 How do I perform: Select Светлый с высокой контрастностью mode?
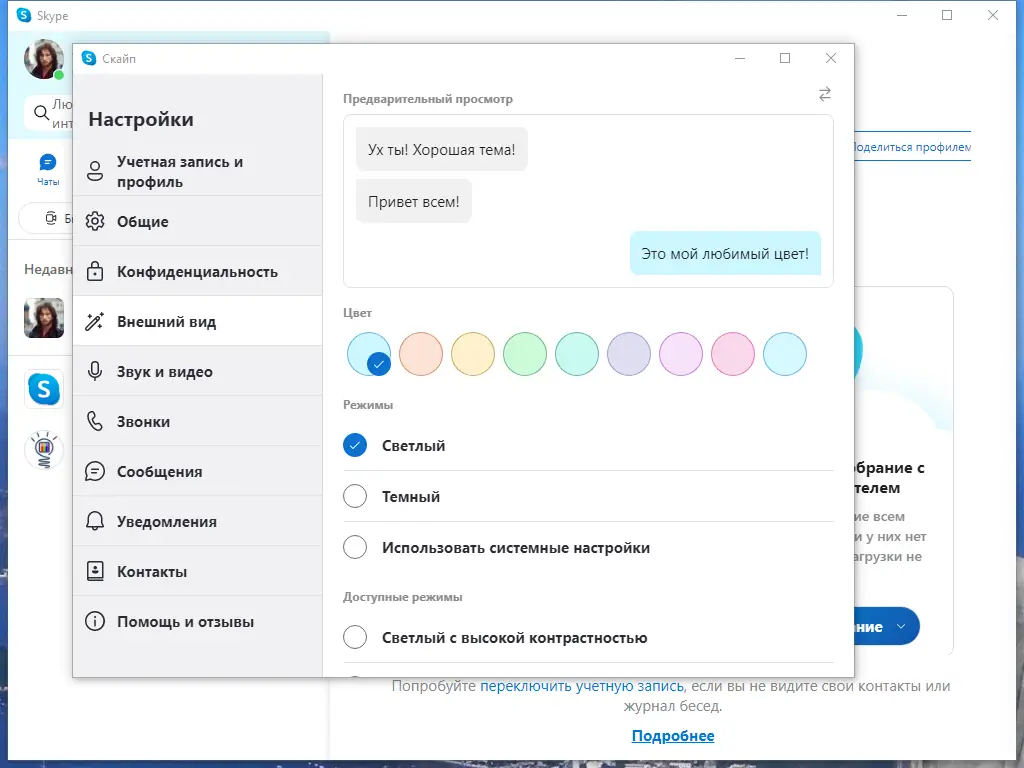(x=355, y=636)
